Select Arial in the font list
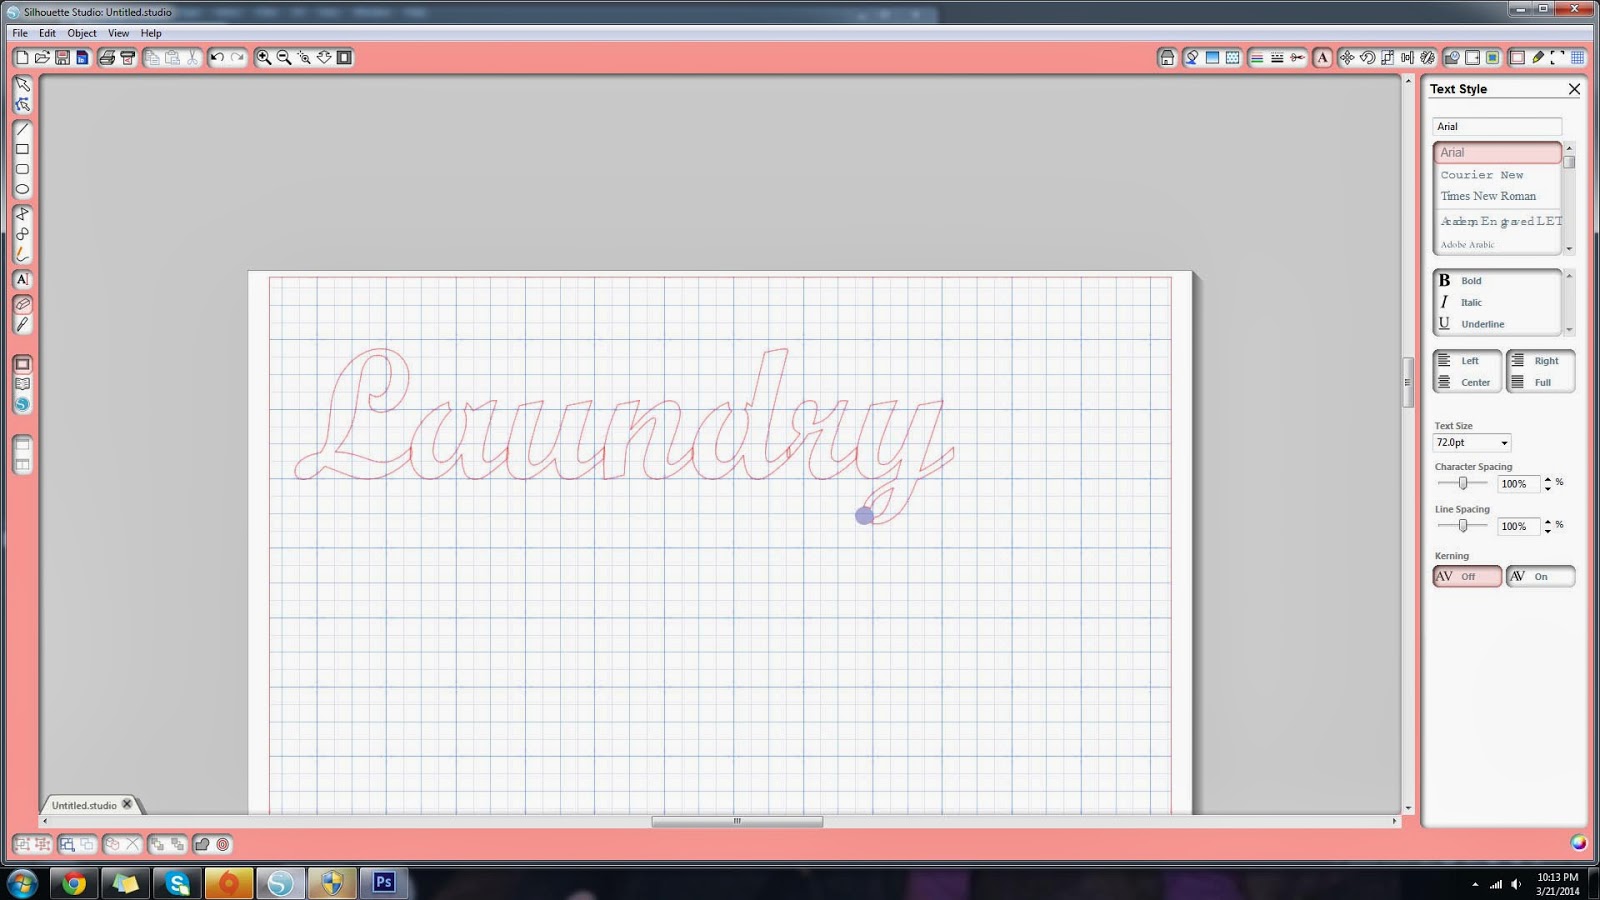Image resolution: width=1600 pixels, height=900 pixels. tap(1497, 153)
